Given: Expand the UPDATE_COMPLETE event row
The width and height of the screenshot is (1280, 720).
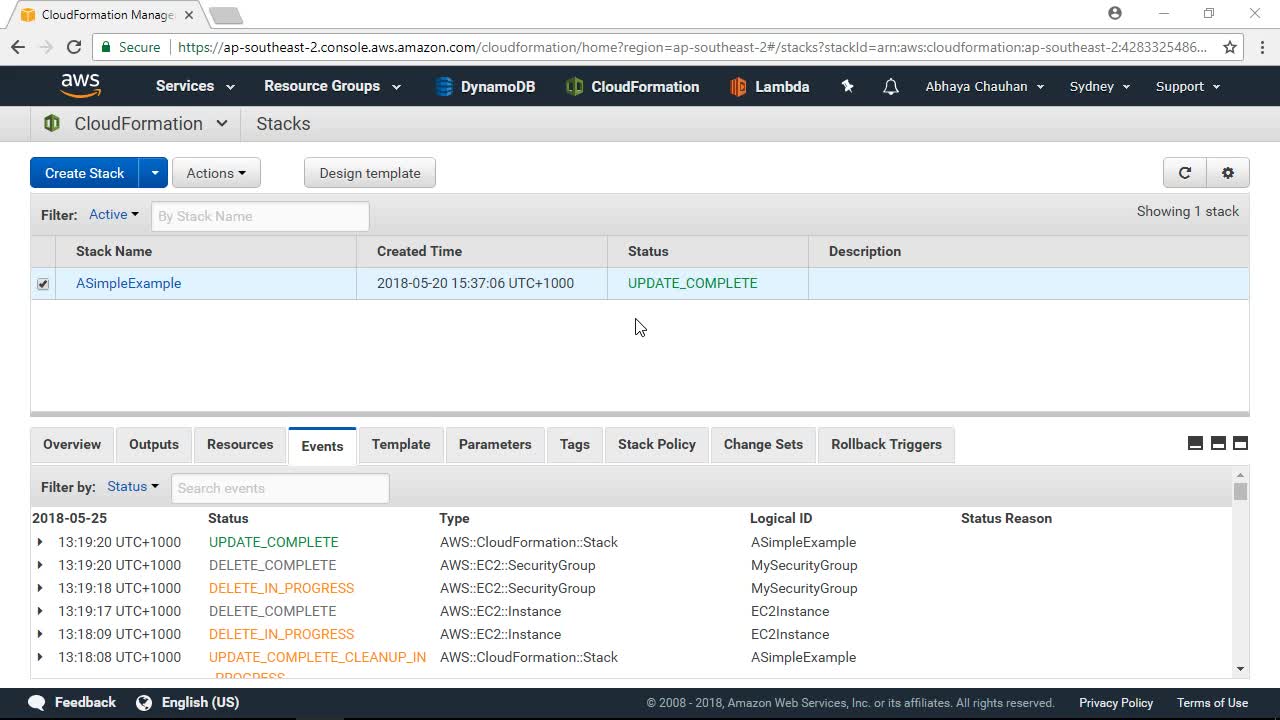Looking at the screenshot, I should pos(40,542).
